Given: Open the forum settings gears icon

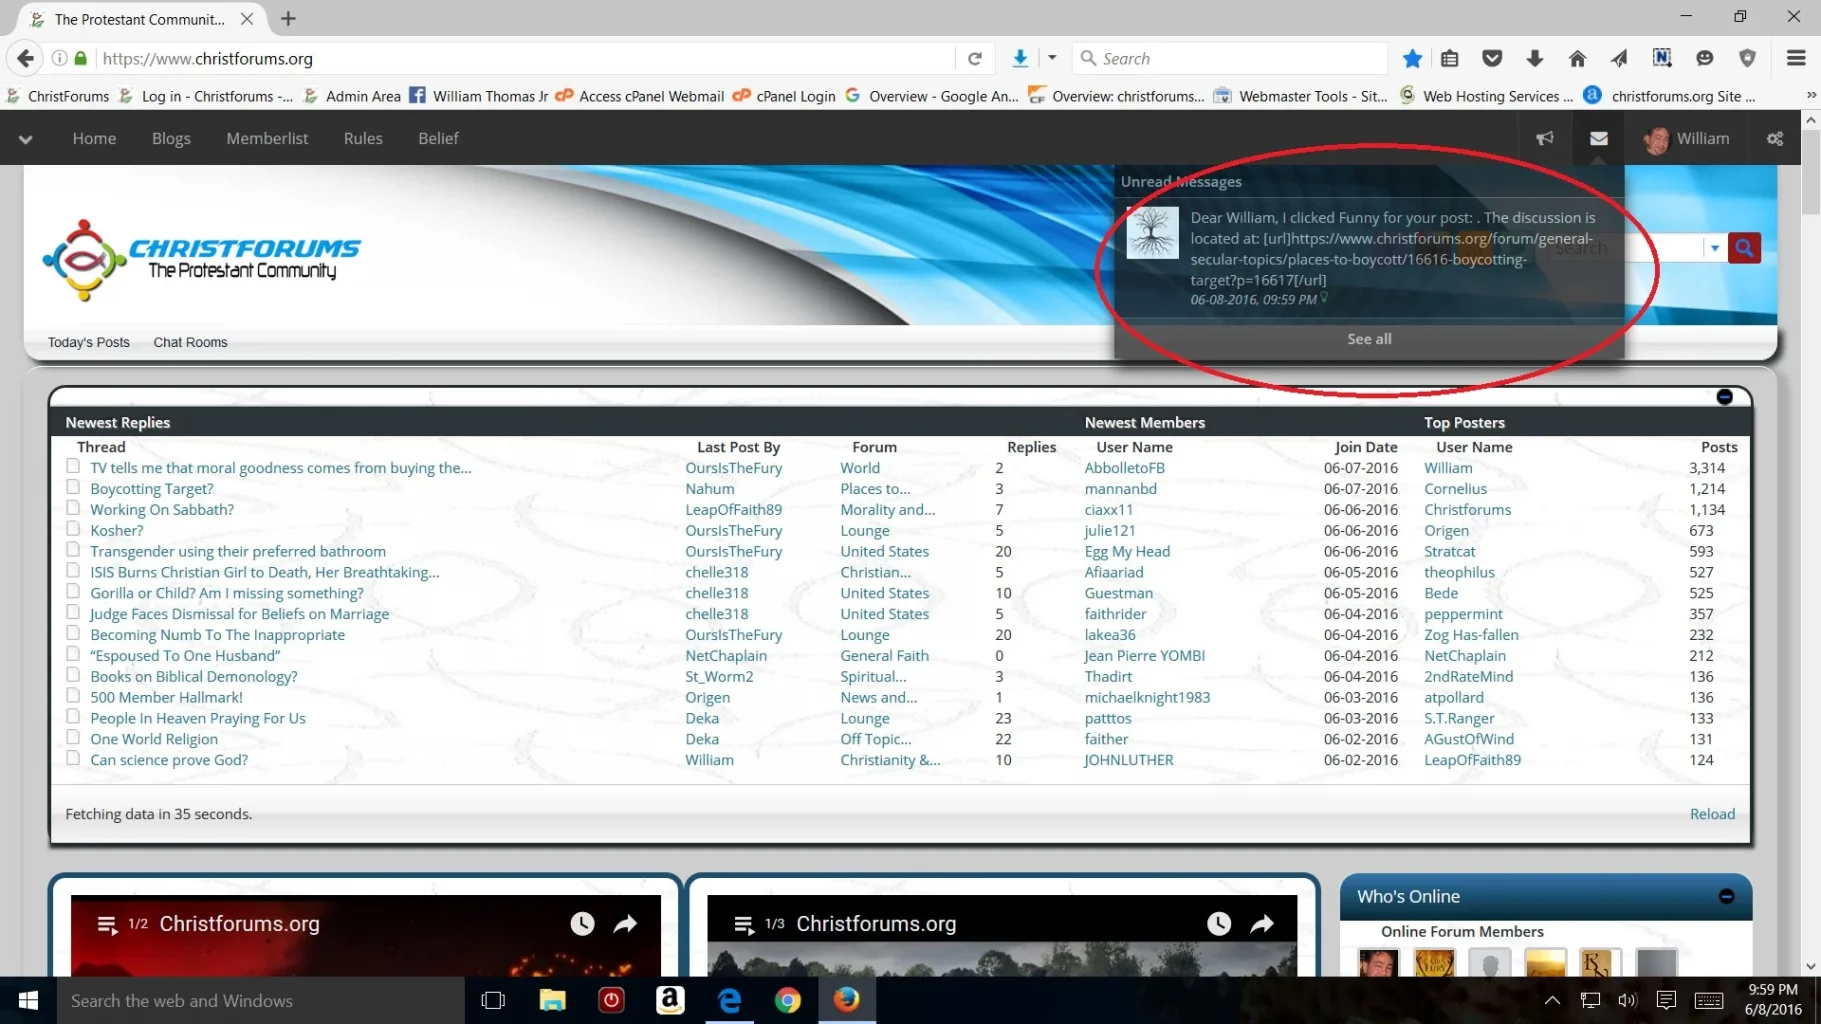Looking at the screenshot, I should point(1775,138).
